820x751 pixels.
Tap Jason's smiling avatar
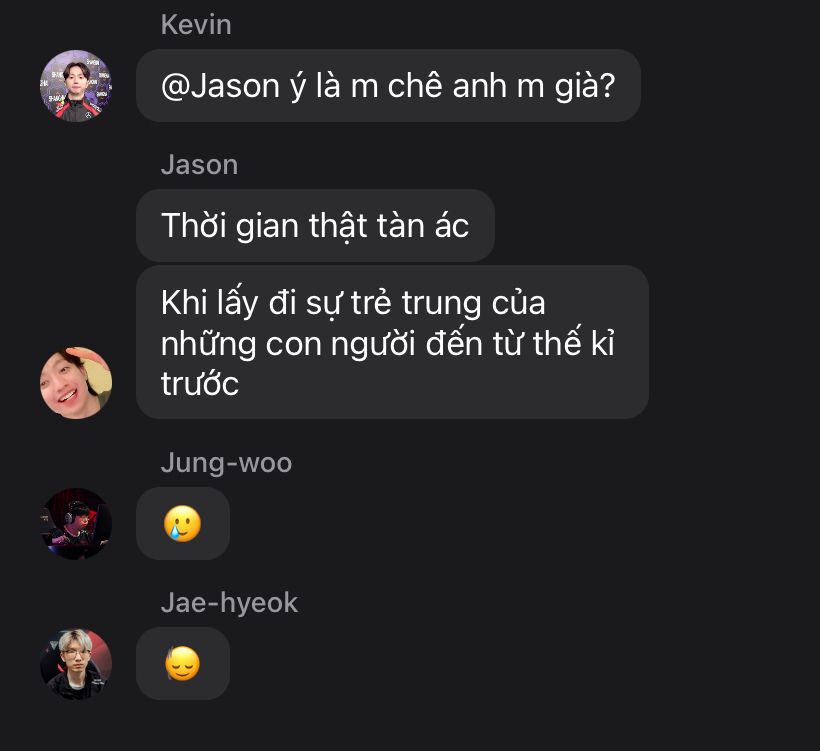(76, 383)
